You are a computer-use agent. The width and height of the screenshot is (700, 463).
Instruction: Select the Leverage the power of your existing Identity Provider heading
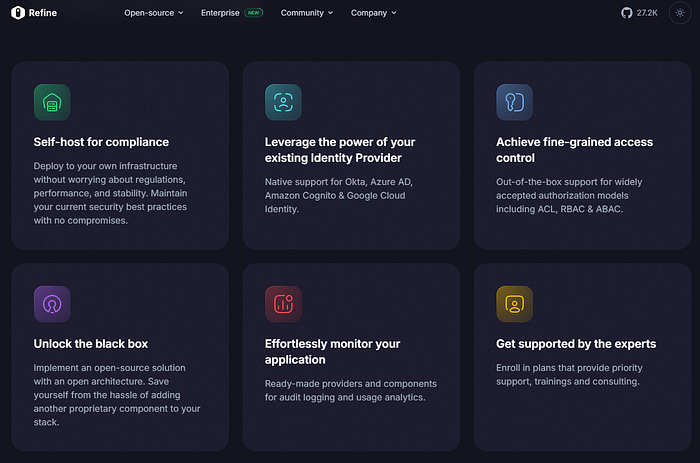tap(340, 150)
